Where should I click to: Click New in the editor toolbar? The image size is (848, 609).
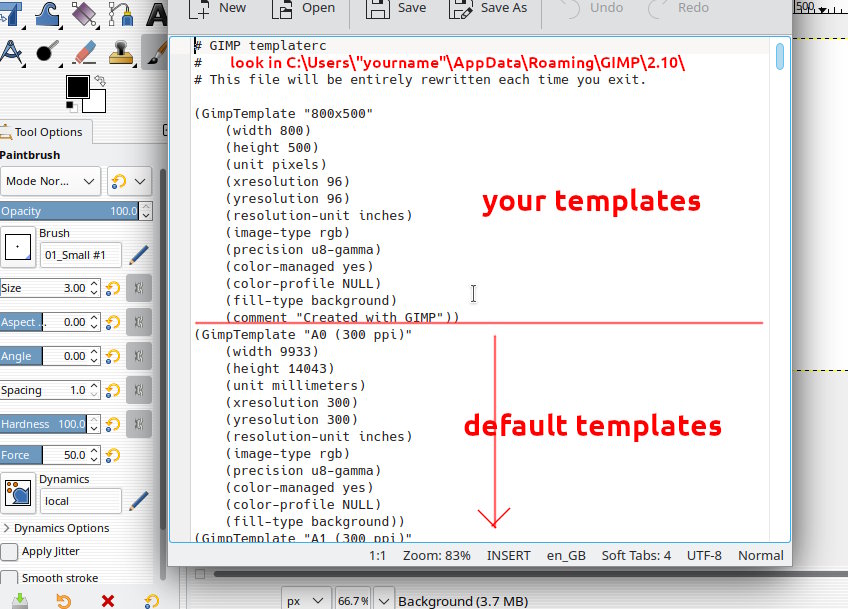click(x=217, y=8)
